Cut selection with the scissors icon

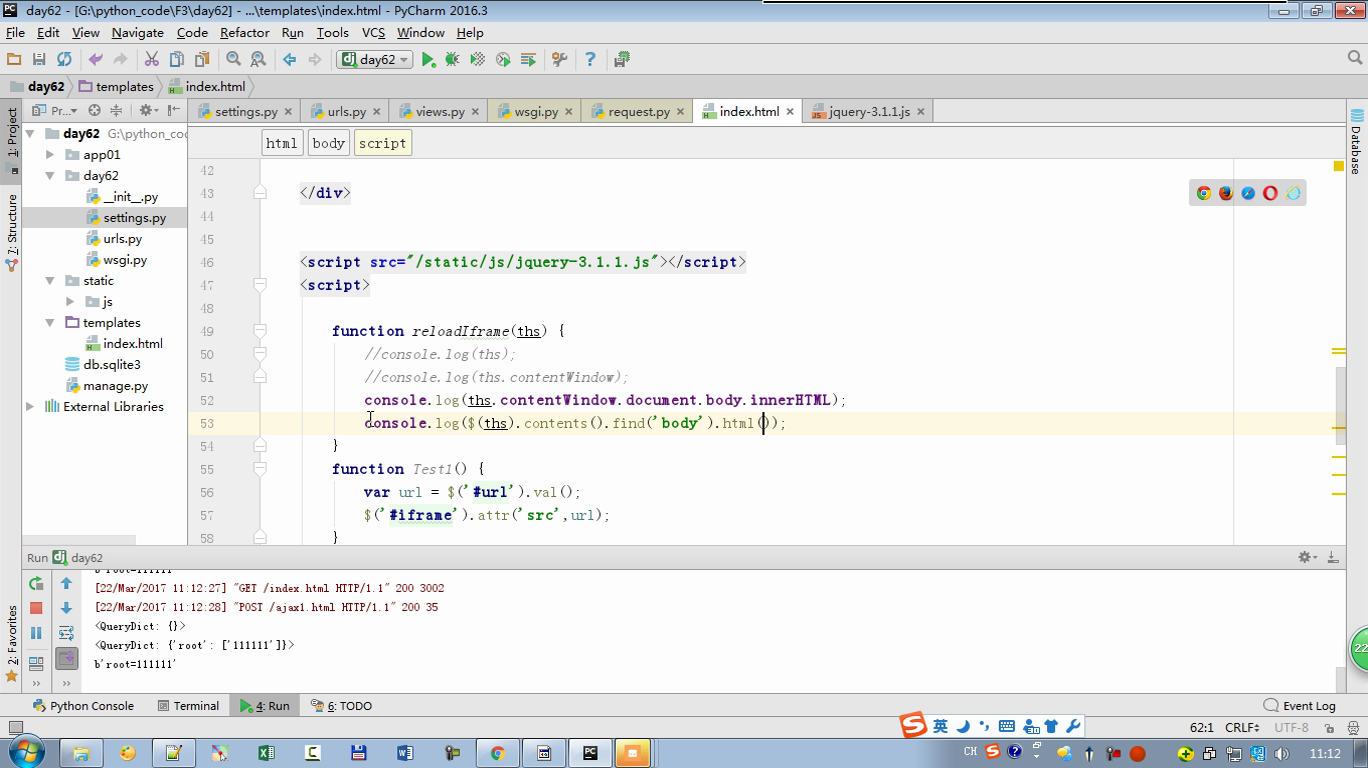click(152, 60)
